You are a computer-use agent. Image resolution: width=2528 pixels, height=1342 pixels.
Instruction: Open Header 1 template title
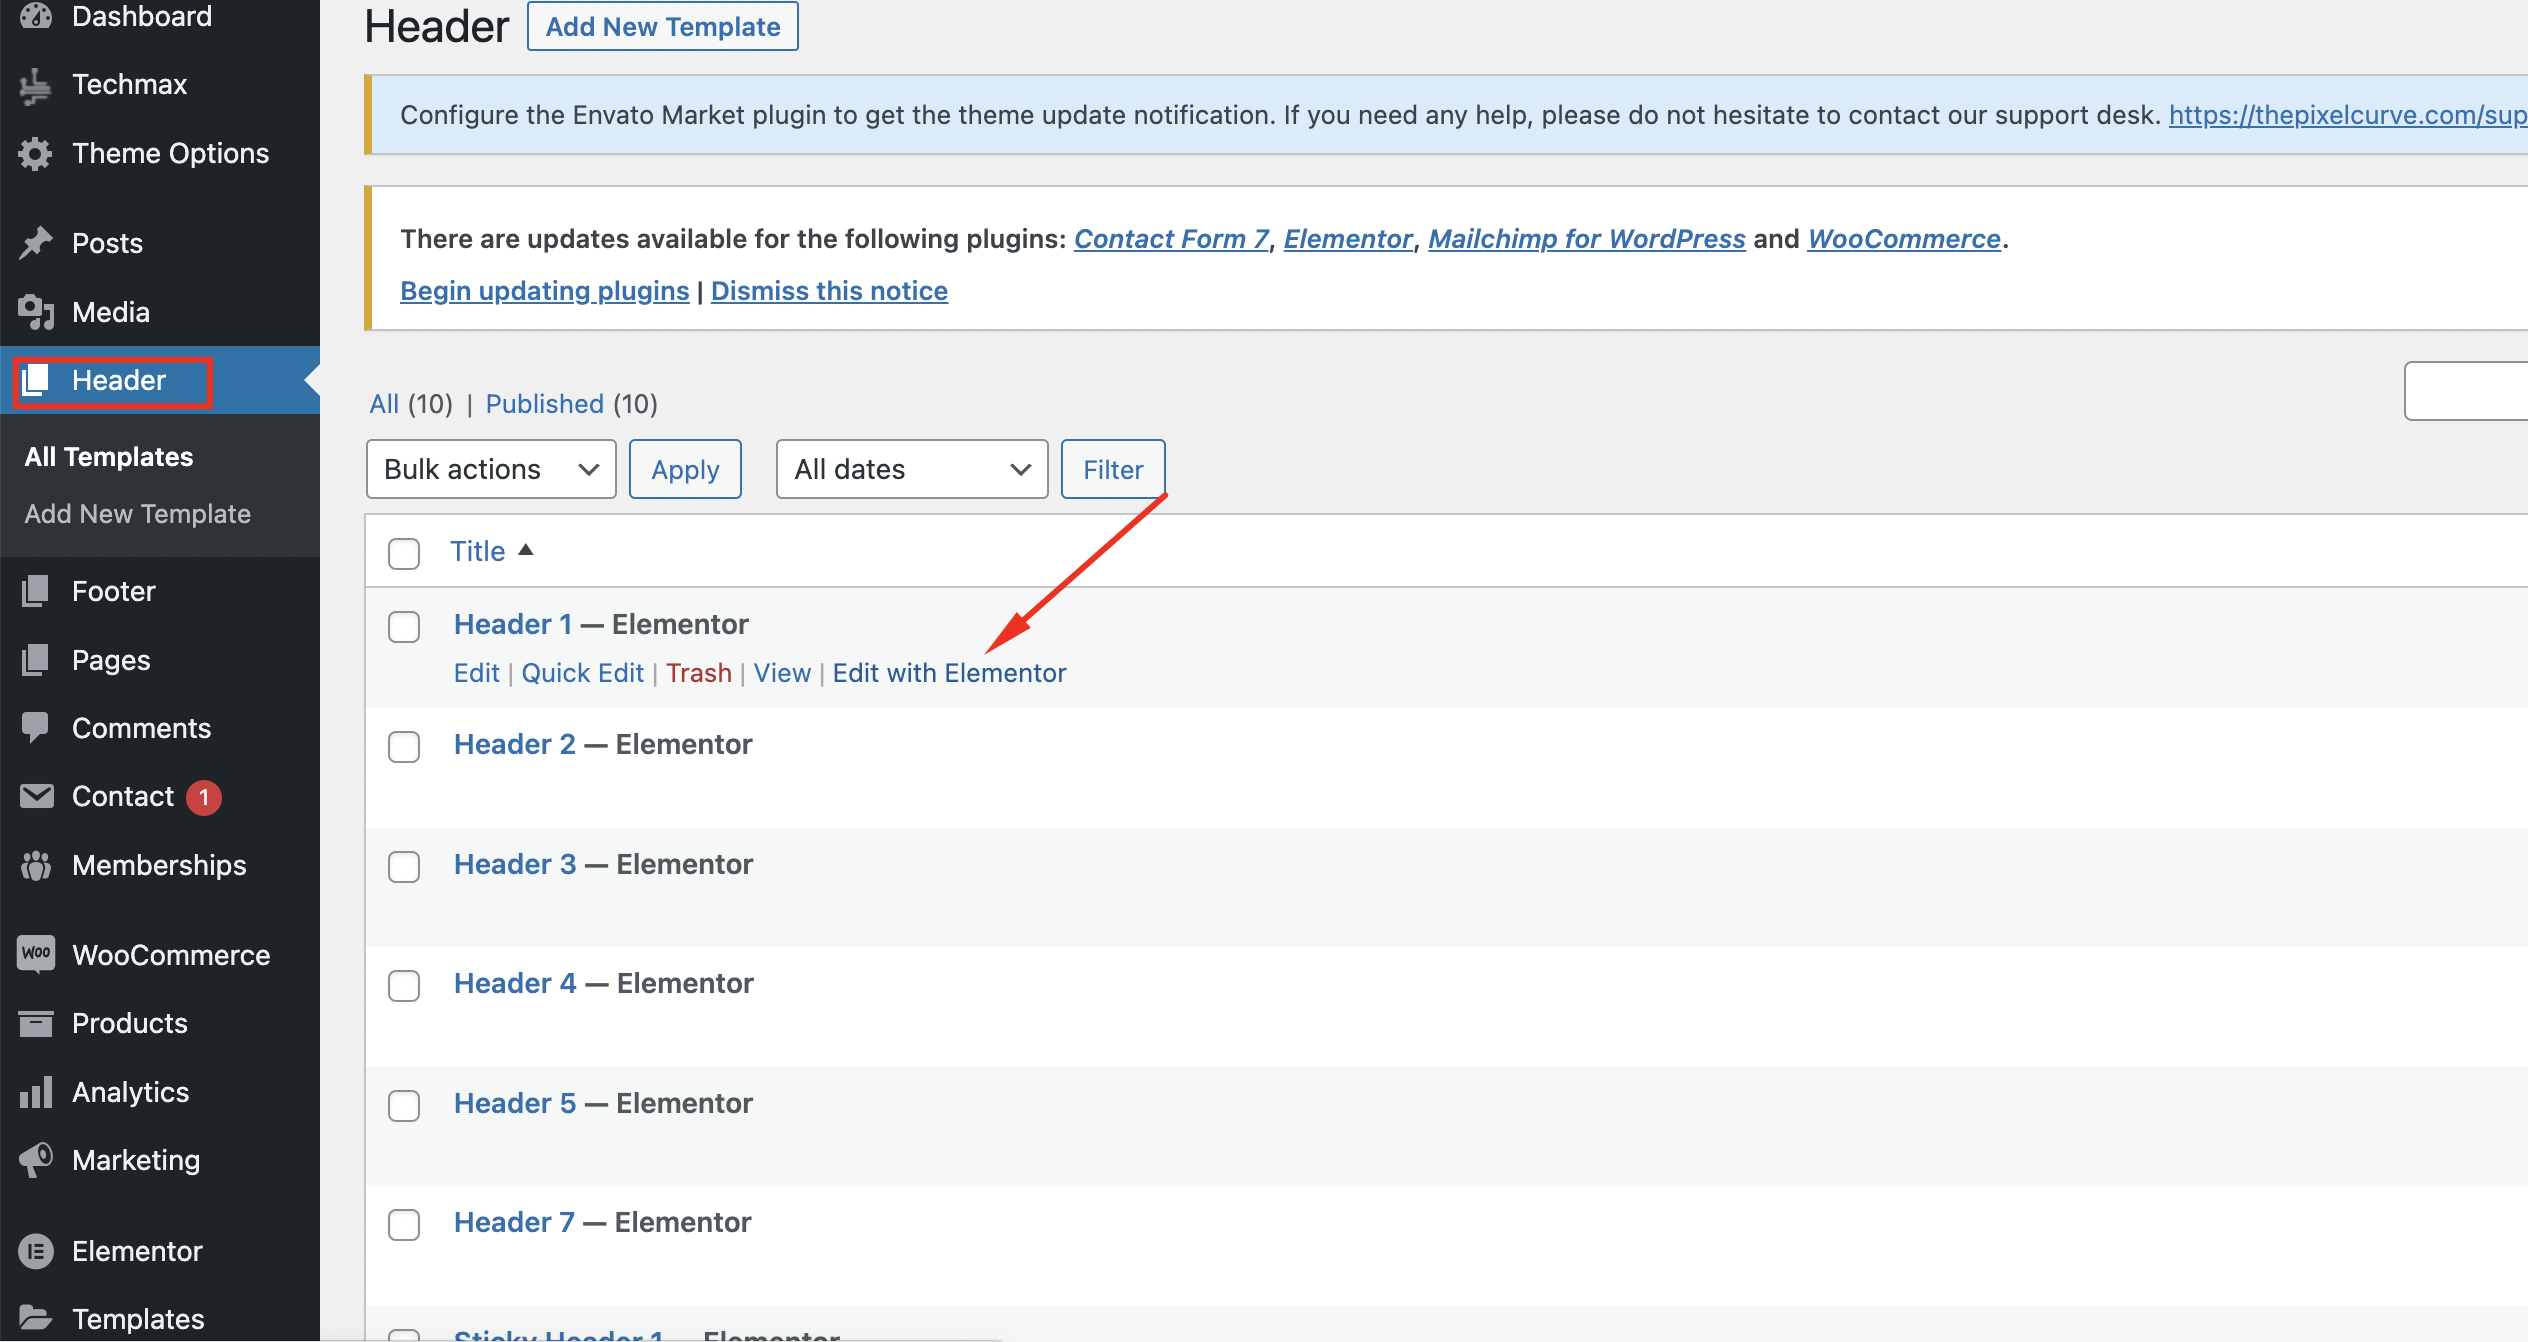point(513,624)
